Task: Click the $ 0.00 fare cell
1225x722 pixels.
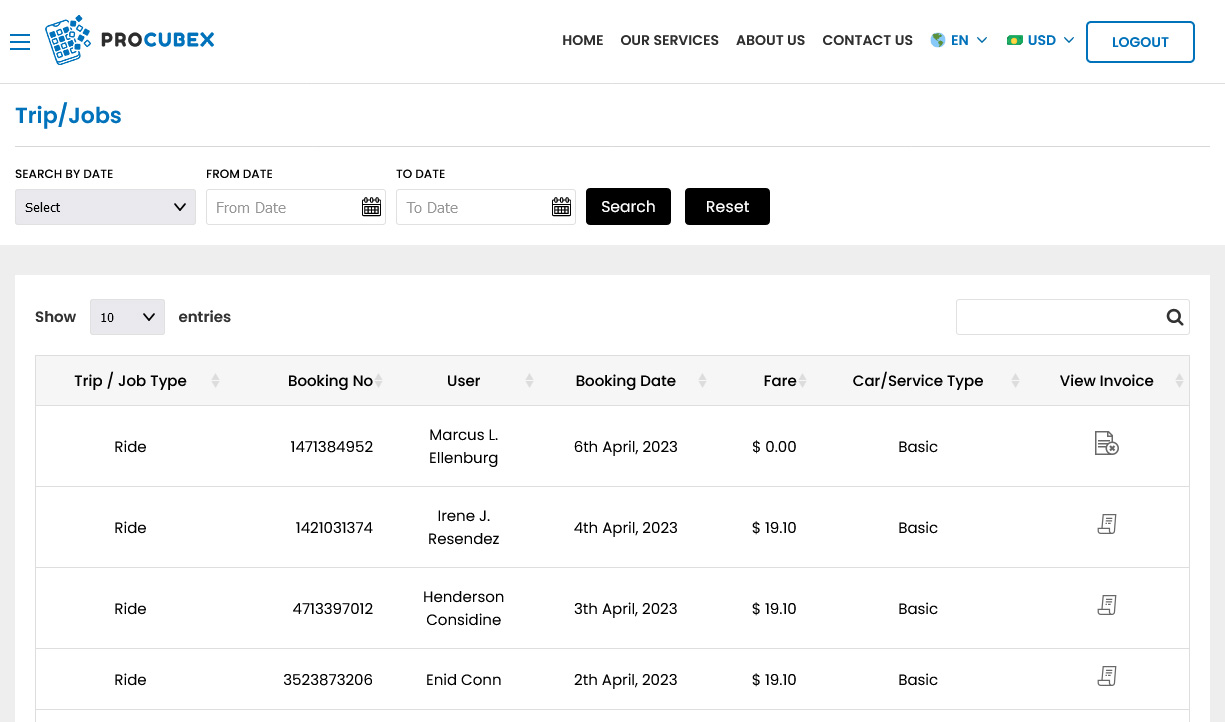Action: [x=774, y=447]
